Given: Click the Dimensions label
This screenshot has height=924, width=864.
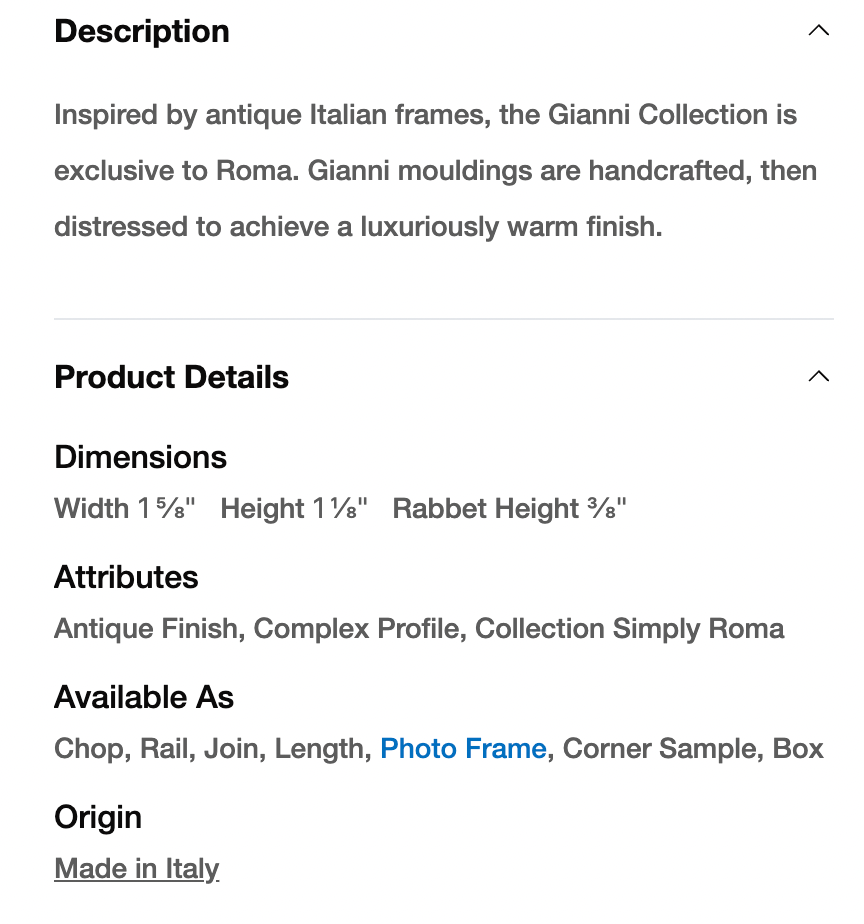Looking at the screenshot, I should coord(140,457).
